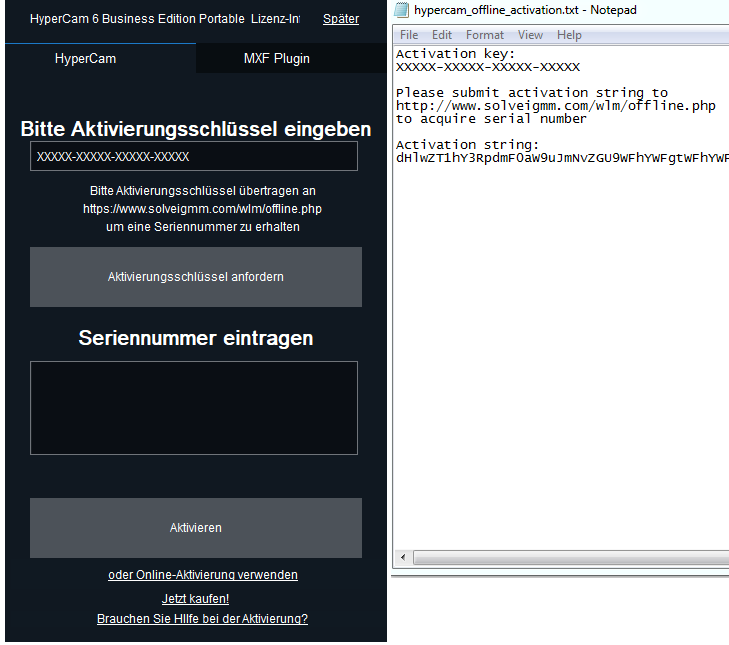This screenshot has width=729, height=645.
Task: Open Brauchen Sie Hilfe bei der Aktivierung link
Action: click(202, 618)
